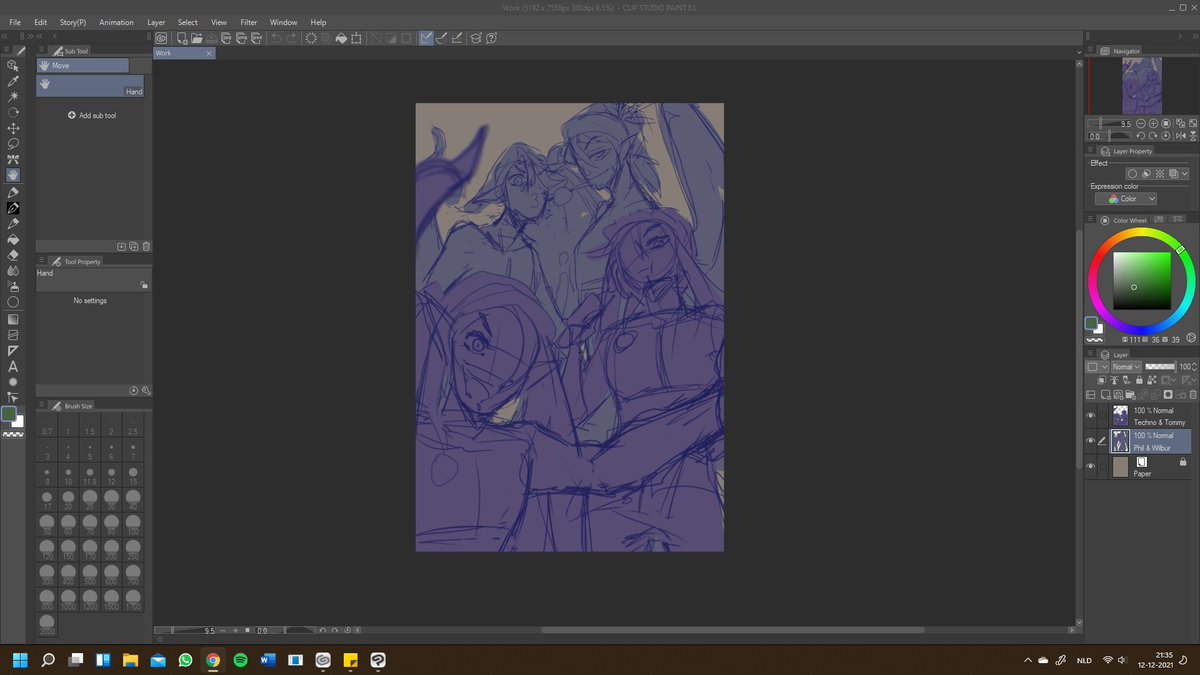Choose the Text tool
The image size is (1200, 675).
coord(13,367)
